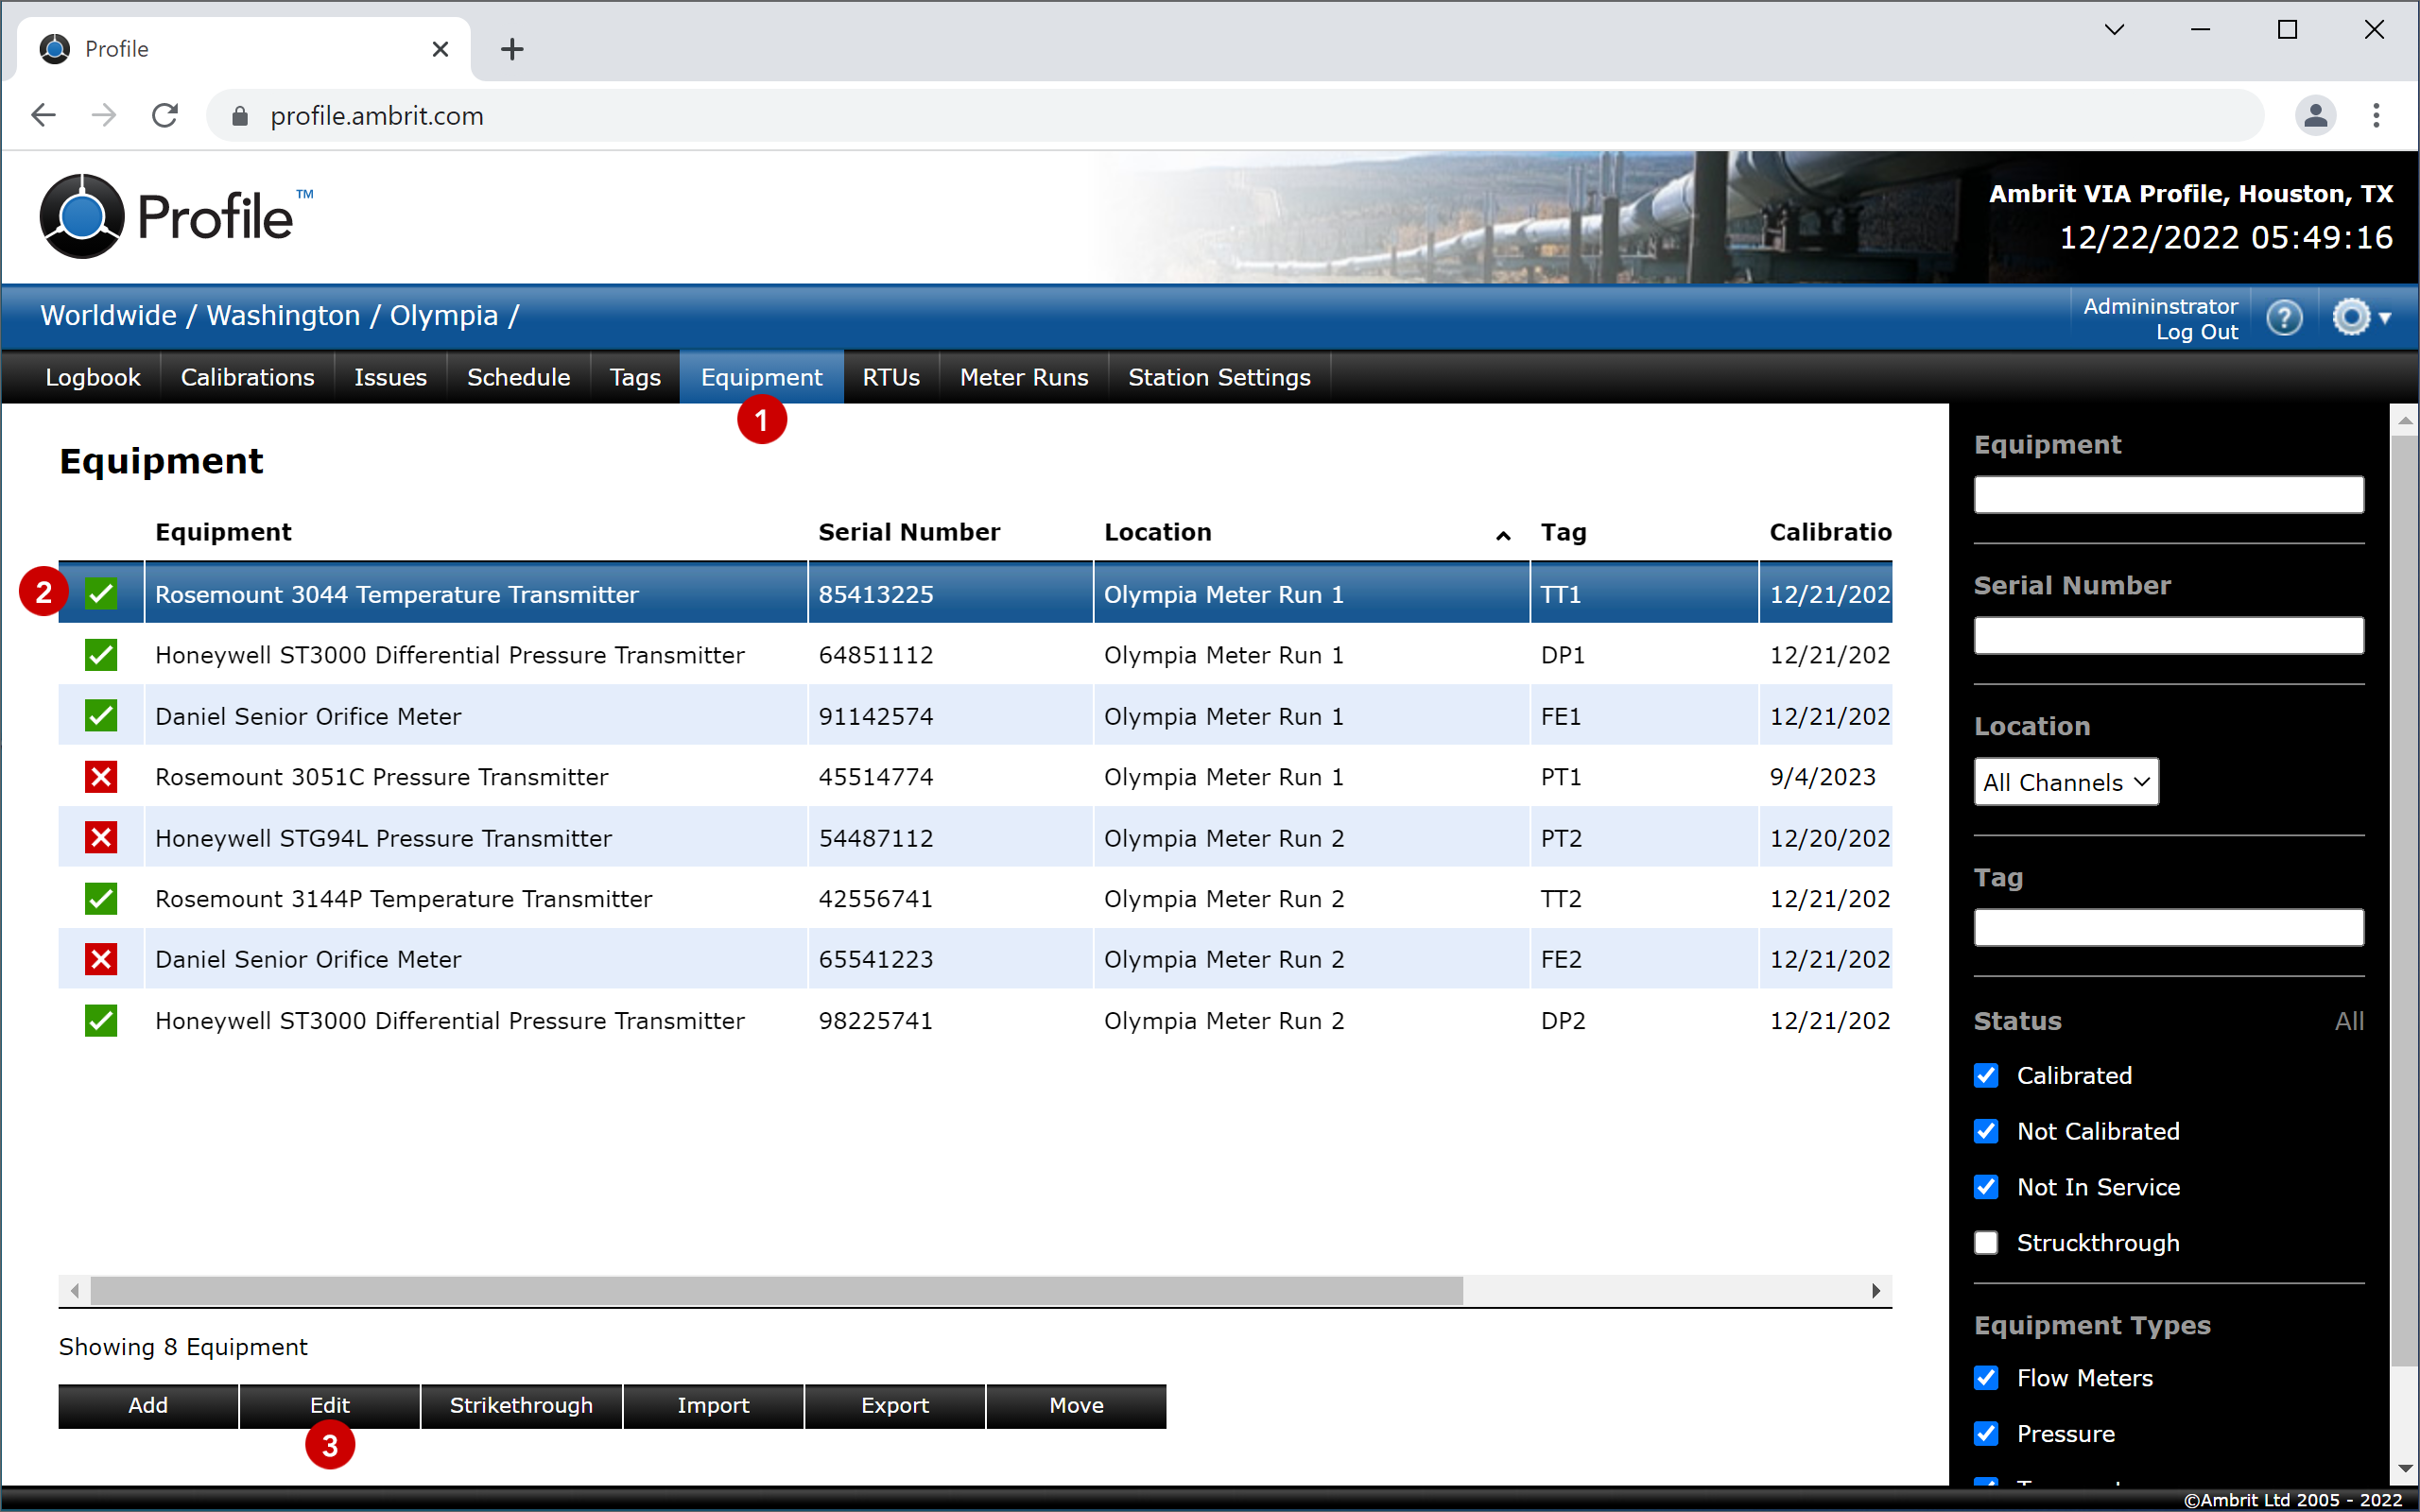Open the Meter Runs tab
This screenshot has width=2420, height=1512.
tap(1024, 378)
